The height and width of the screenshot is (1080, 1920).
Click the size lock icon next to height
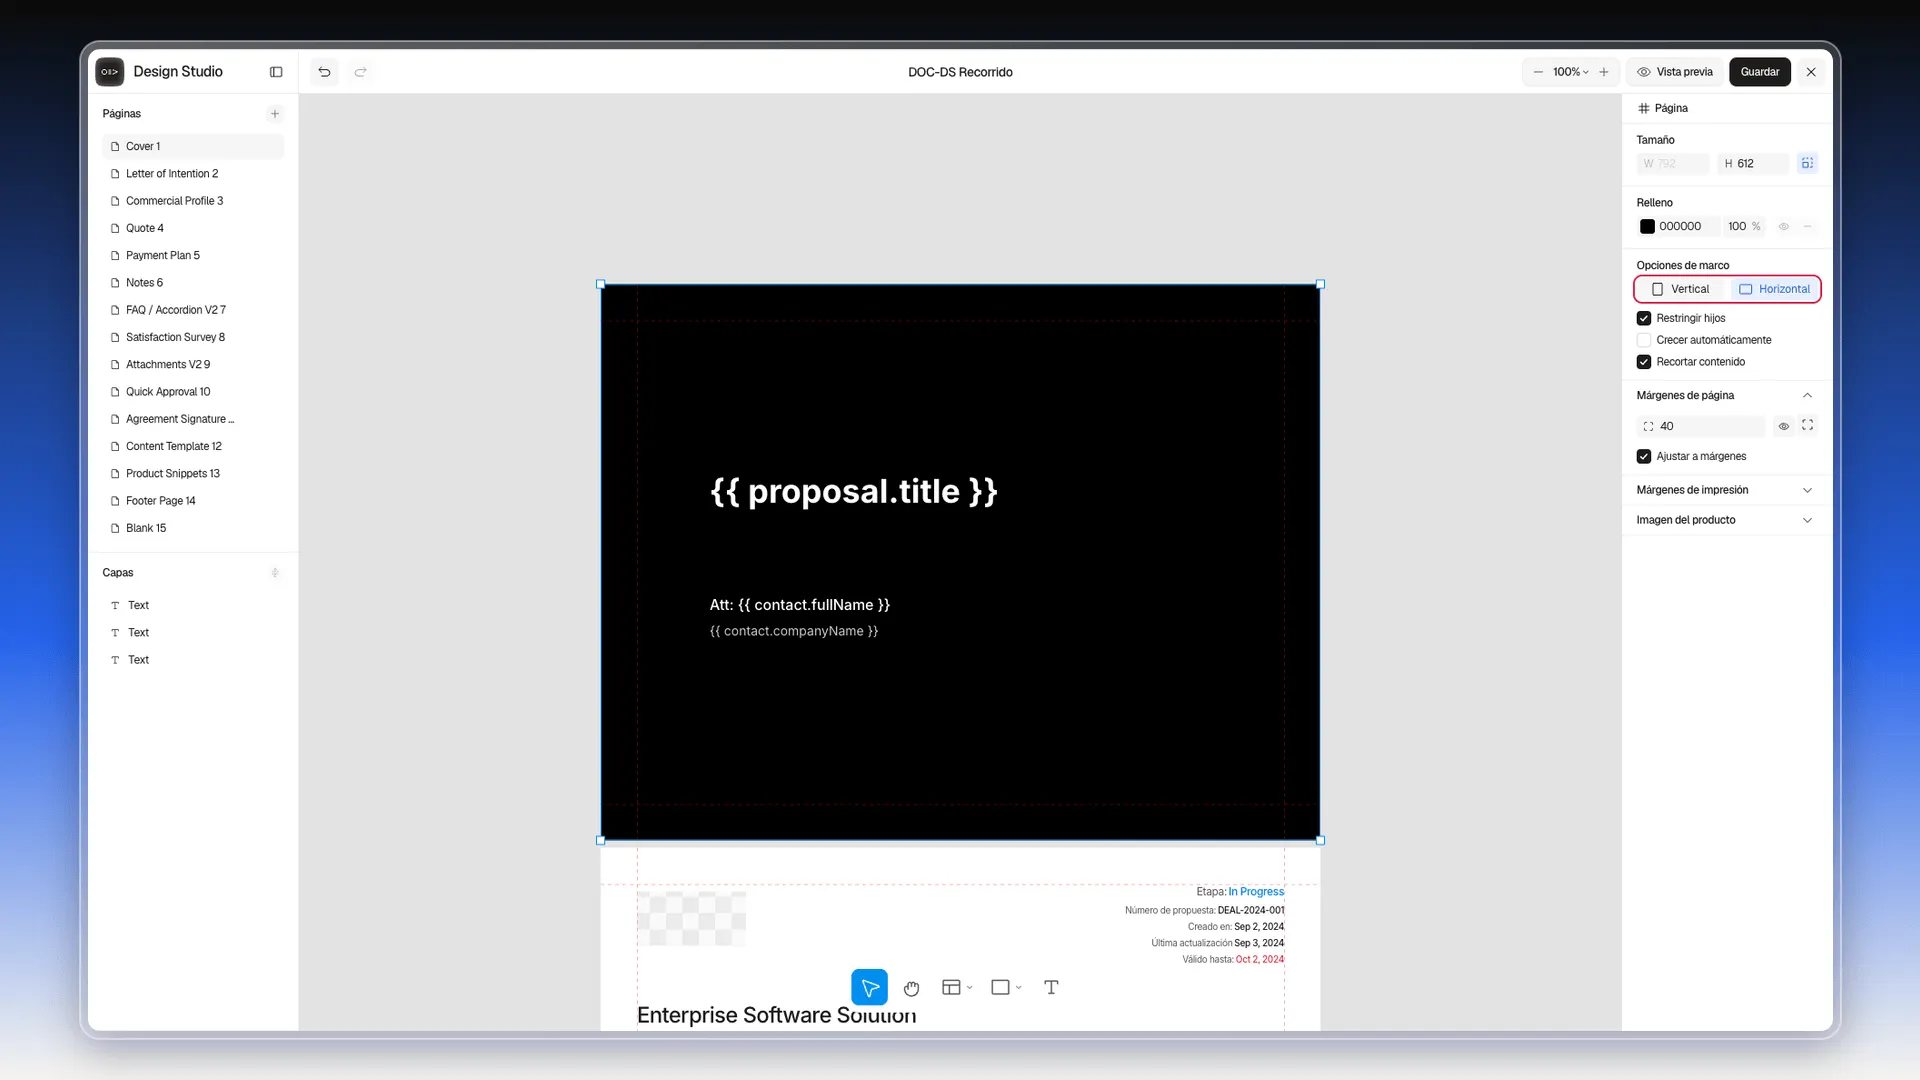(x=1807, y=163)
